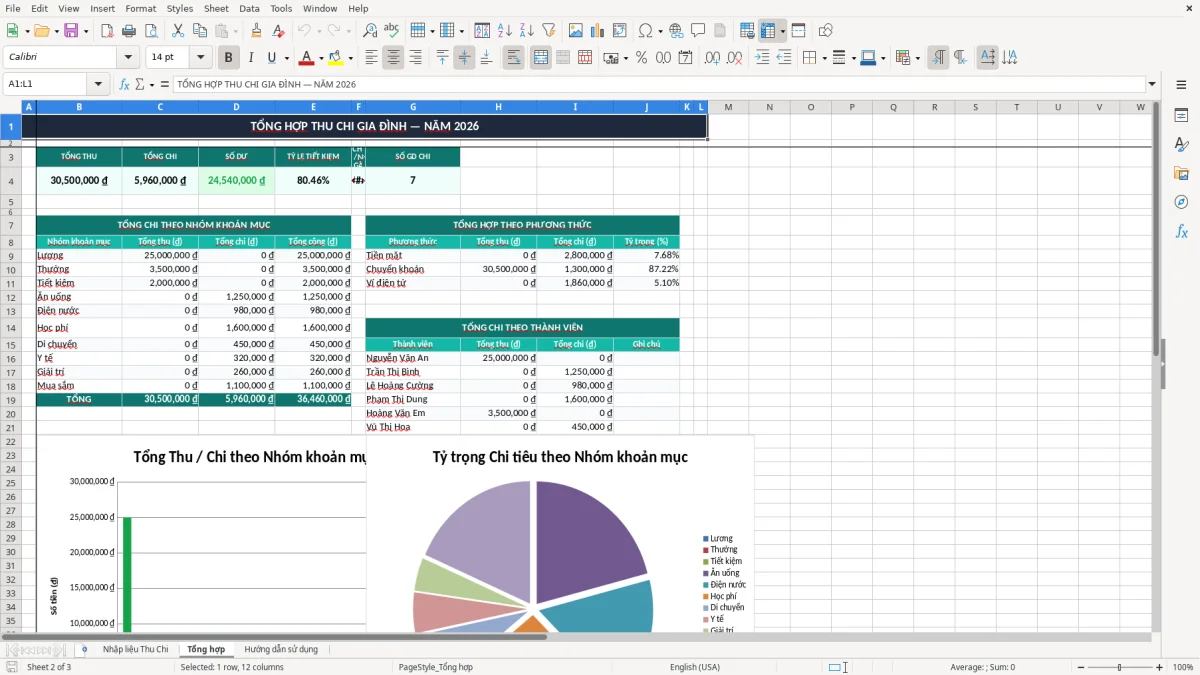Export directly as PDF icon
Image resolution: width=1200 pixels, height=675 pixels.
(x=107, y=31)
